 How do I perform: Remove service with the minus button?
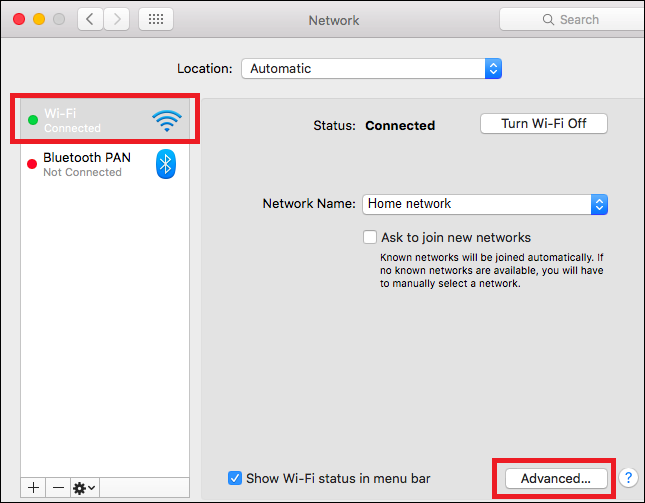tap(58, 487)
